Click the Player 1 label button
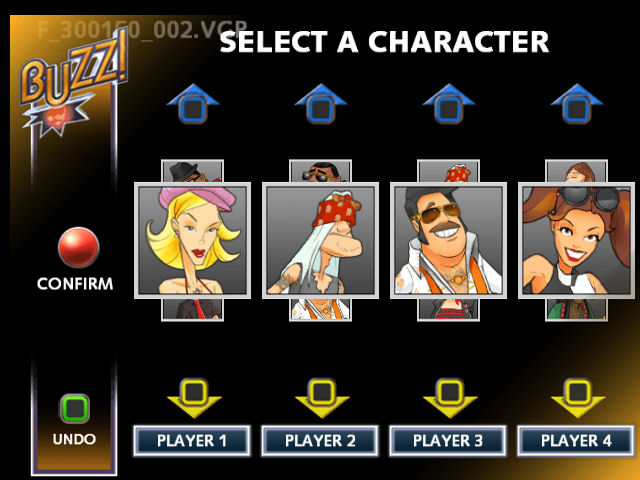The height and width of the screenshot is (480, 640). 192,441
